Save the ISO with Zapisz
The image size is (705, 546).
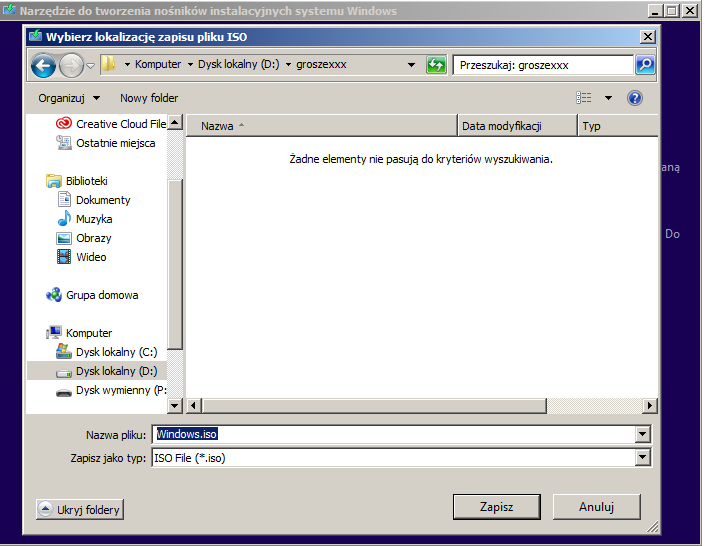[x=496, y=507]
